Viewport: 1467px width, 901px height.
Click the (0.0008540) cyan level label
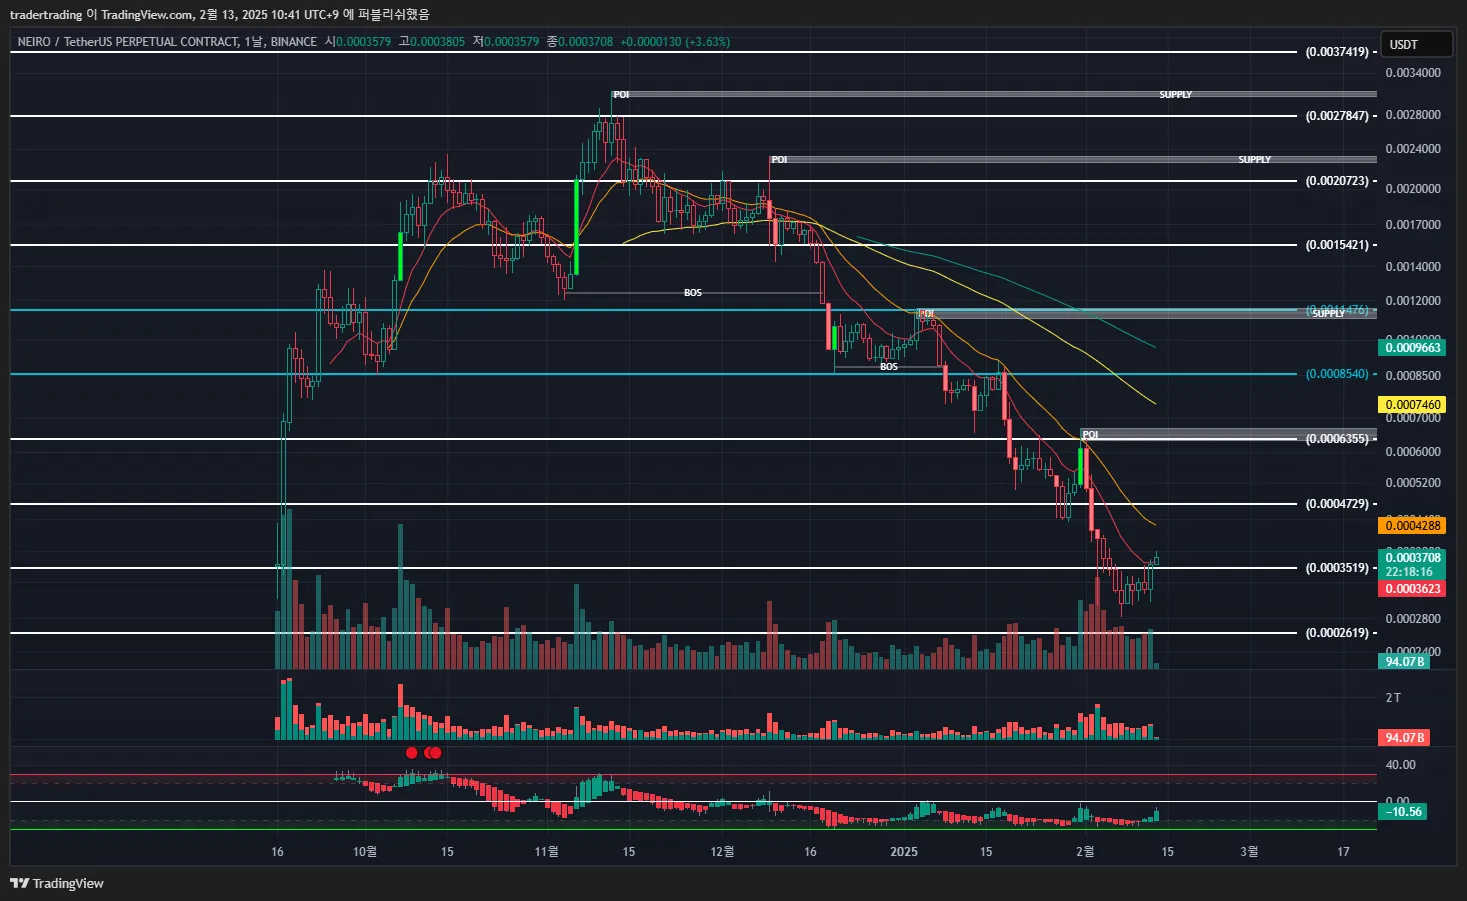click(x=1337, y=374)
